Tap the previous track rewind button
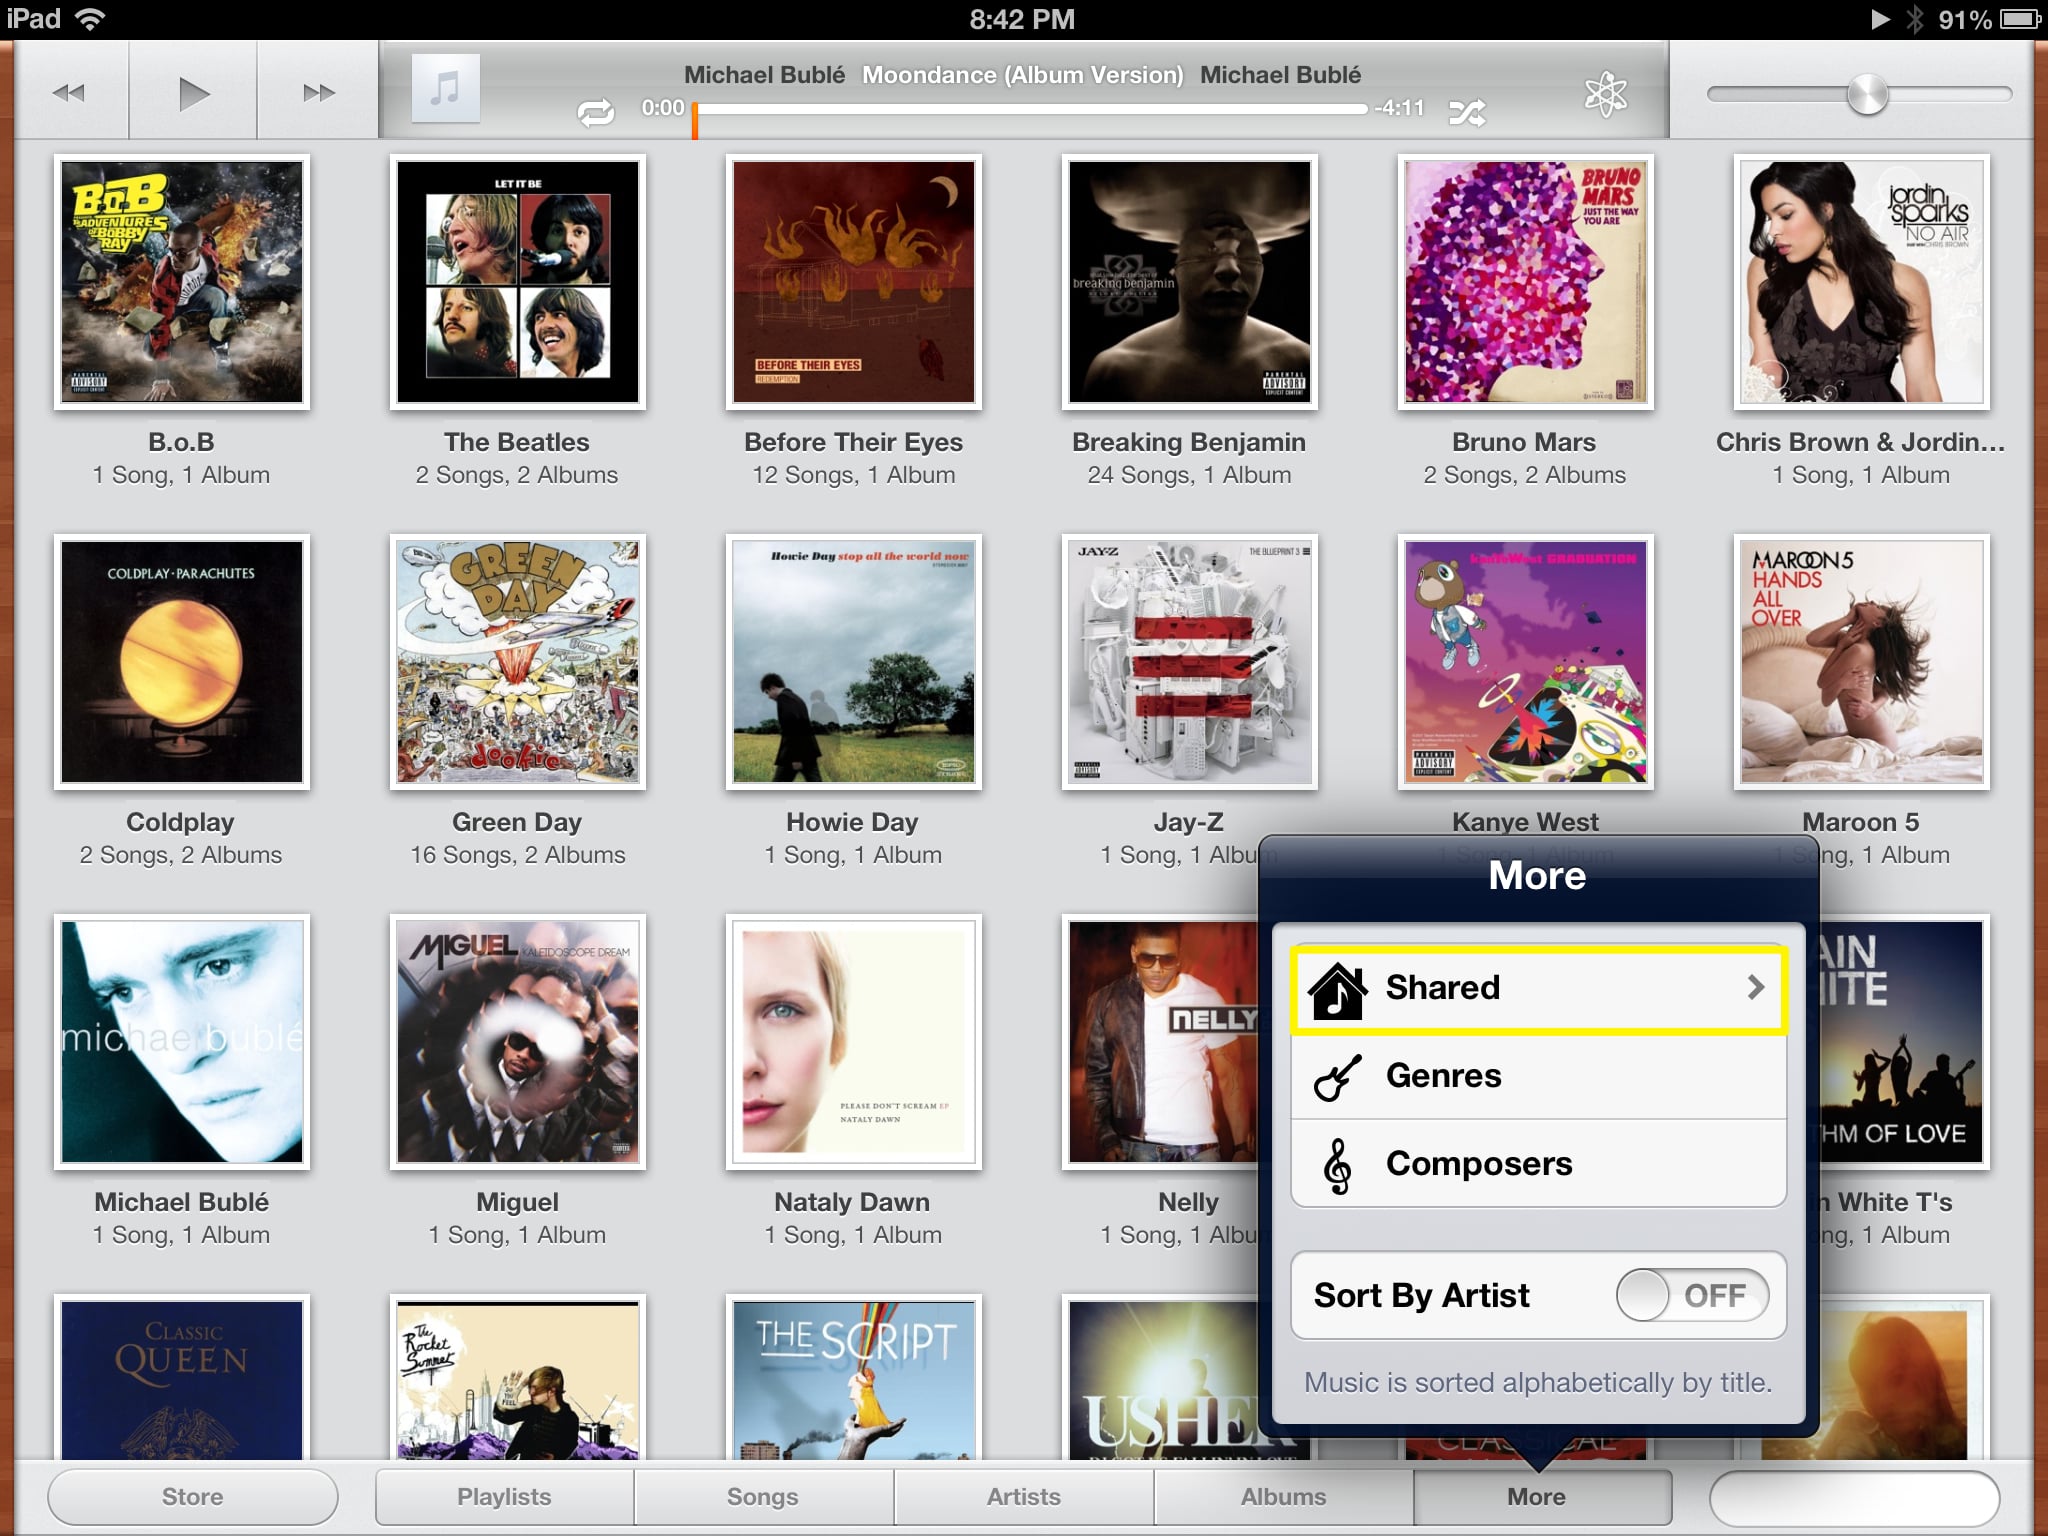This screenshot has height=1536, width=2048. pos(69,93)
